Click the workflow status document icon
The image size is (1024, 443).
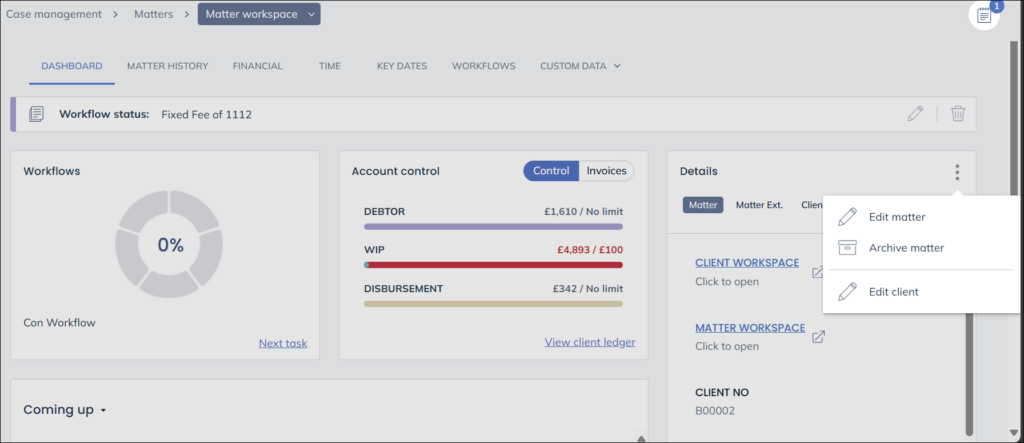tap(36, 114)
